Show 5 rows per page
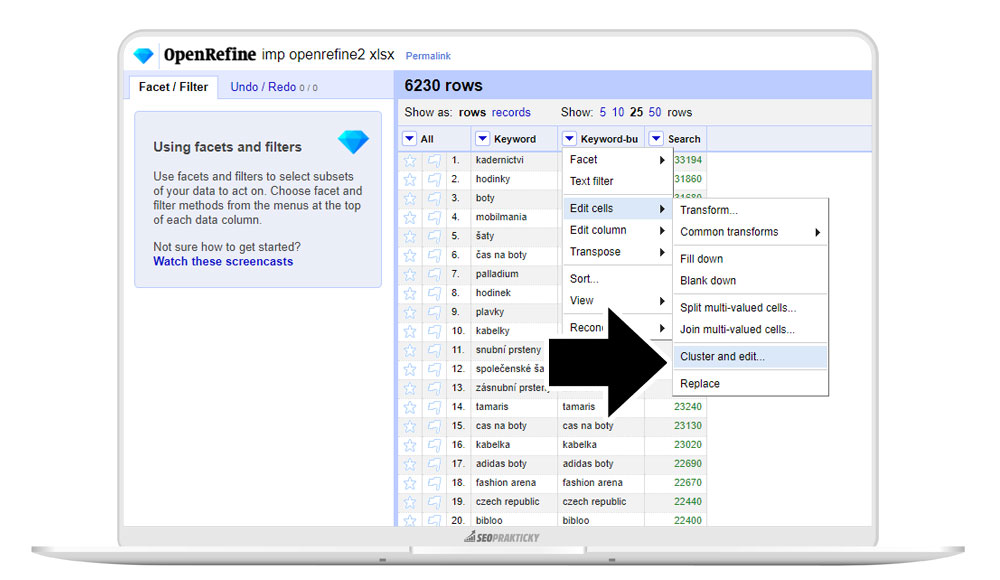1000x580 pixels. 603,112
